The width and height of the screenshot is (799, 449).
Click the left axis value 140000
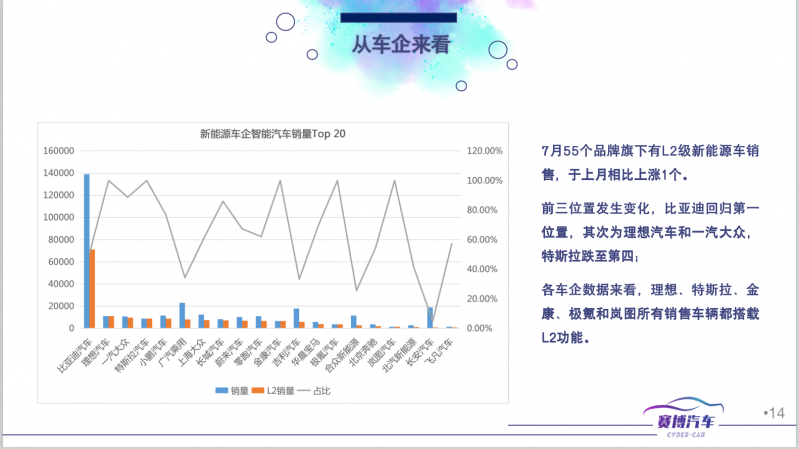tap(59, 173)
